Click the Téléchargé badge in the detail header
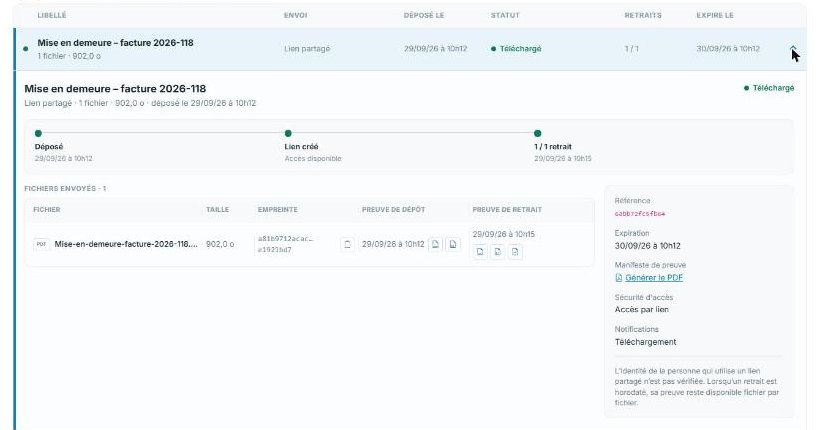820x430 pixels. [x=769, y=88]
